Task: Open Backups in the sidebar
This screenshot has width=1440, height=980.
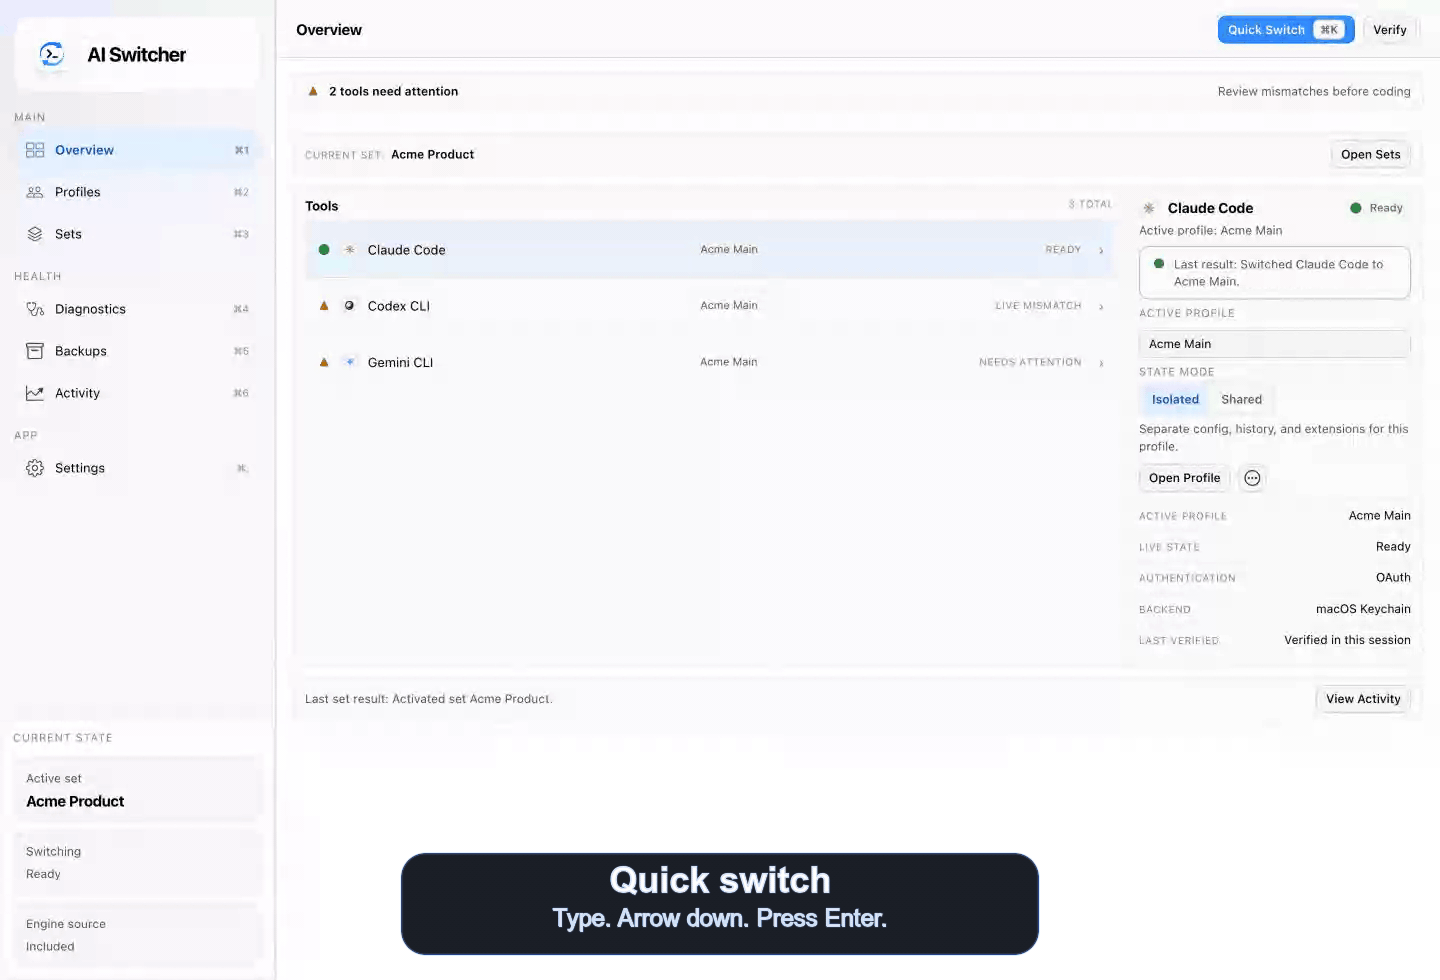Action: coord(137,351)
